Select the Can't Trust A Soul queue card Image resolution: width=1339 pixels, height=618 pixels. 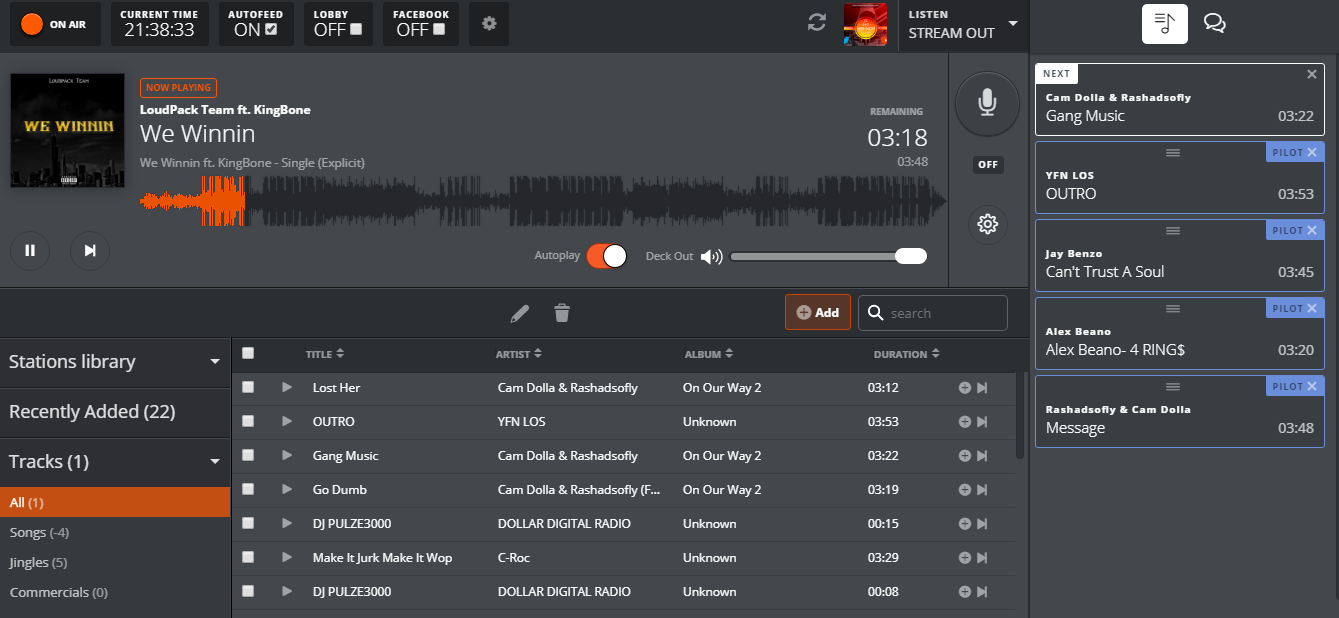coord(1180,256)
